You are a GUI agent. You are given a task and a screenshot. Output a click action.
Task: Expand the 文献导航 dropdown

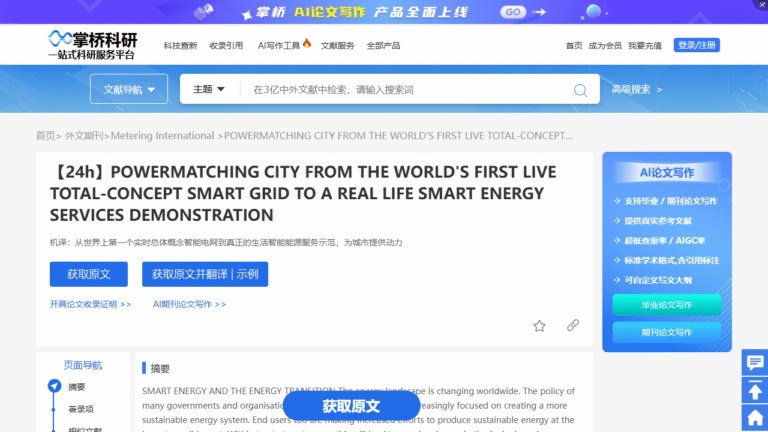(x=129, y=90)
